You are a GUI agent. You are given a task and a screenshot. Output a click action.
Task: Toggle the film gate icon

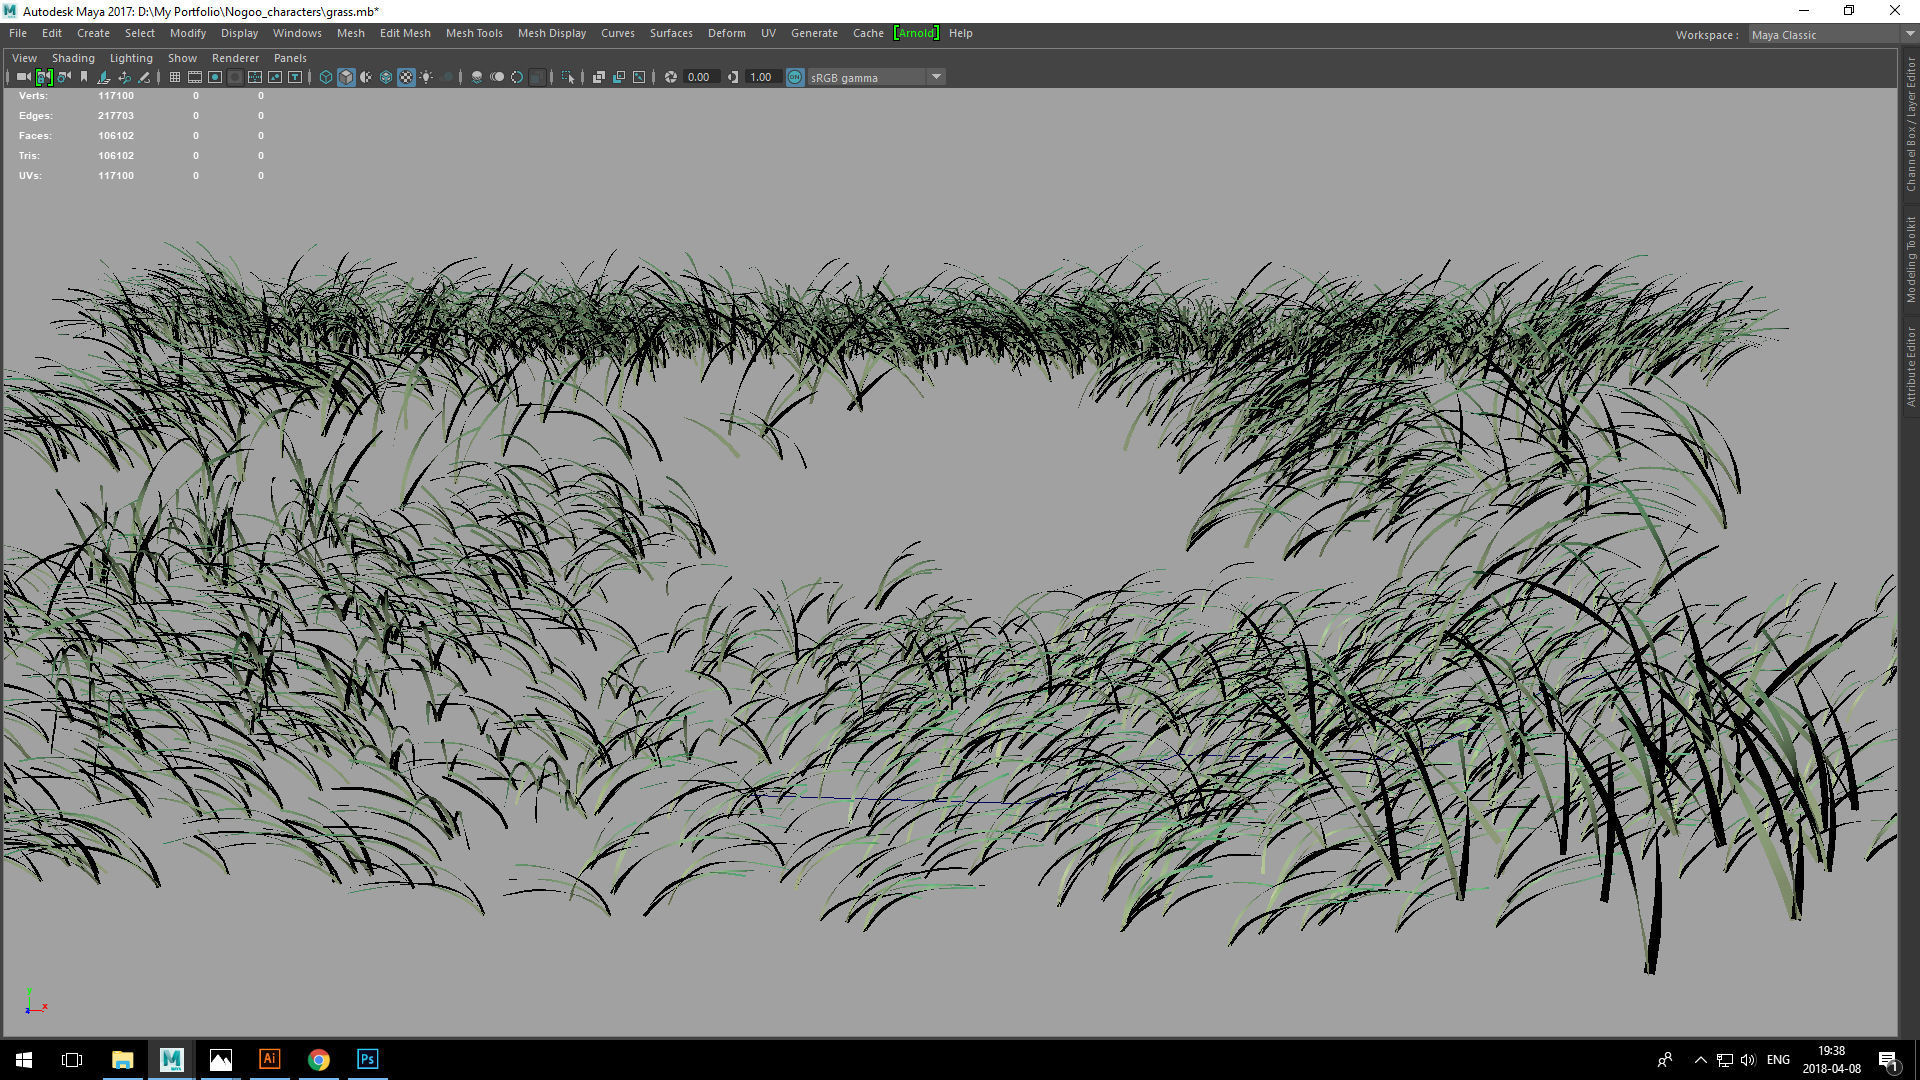pyautogui.click(x=195, y=77)
